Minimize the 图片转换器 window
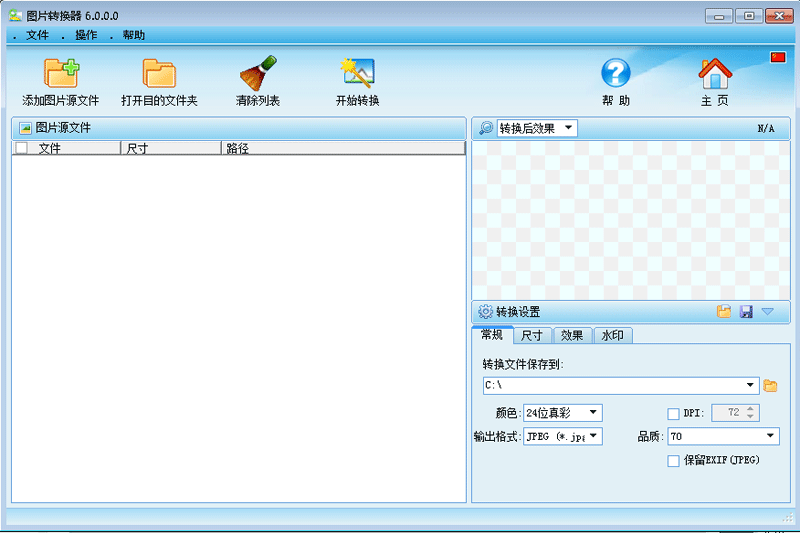 tap(719, 16)
